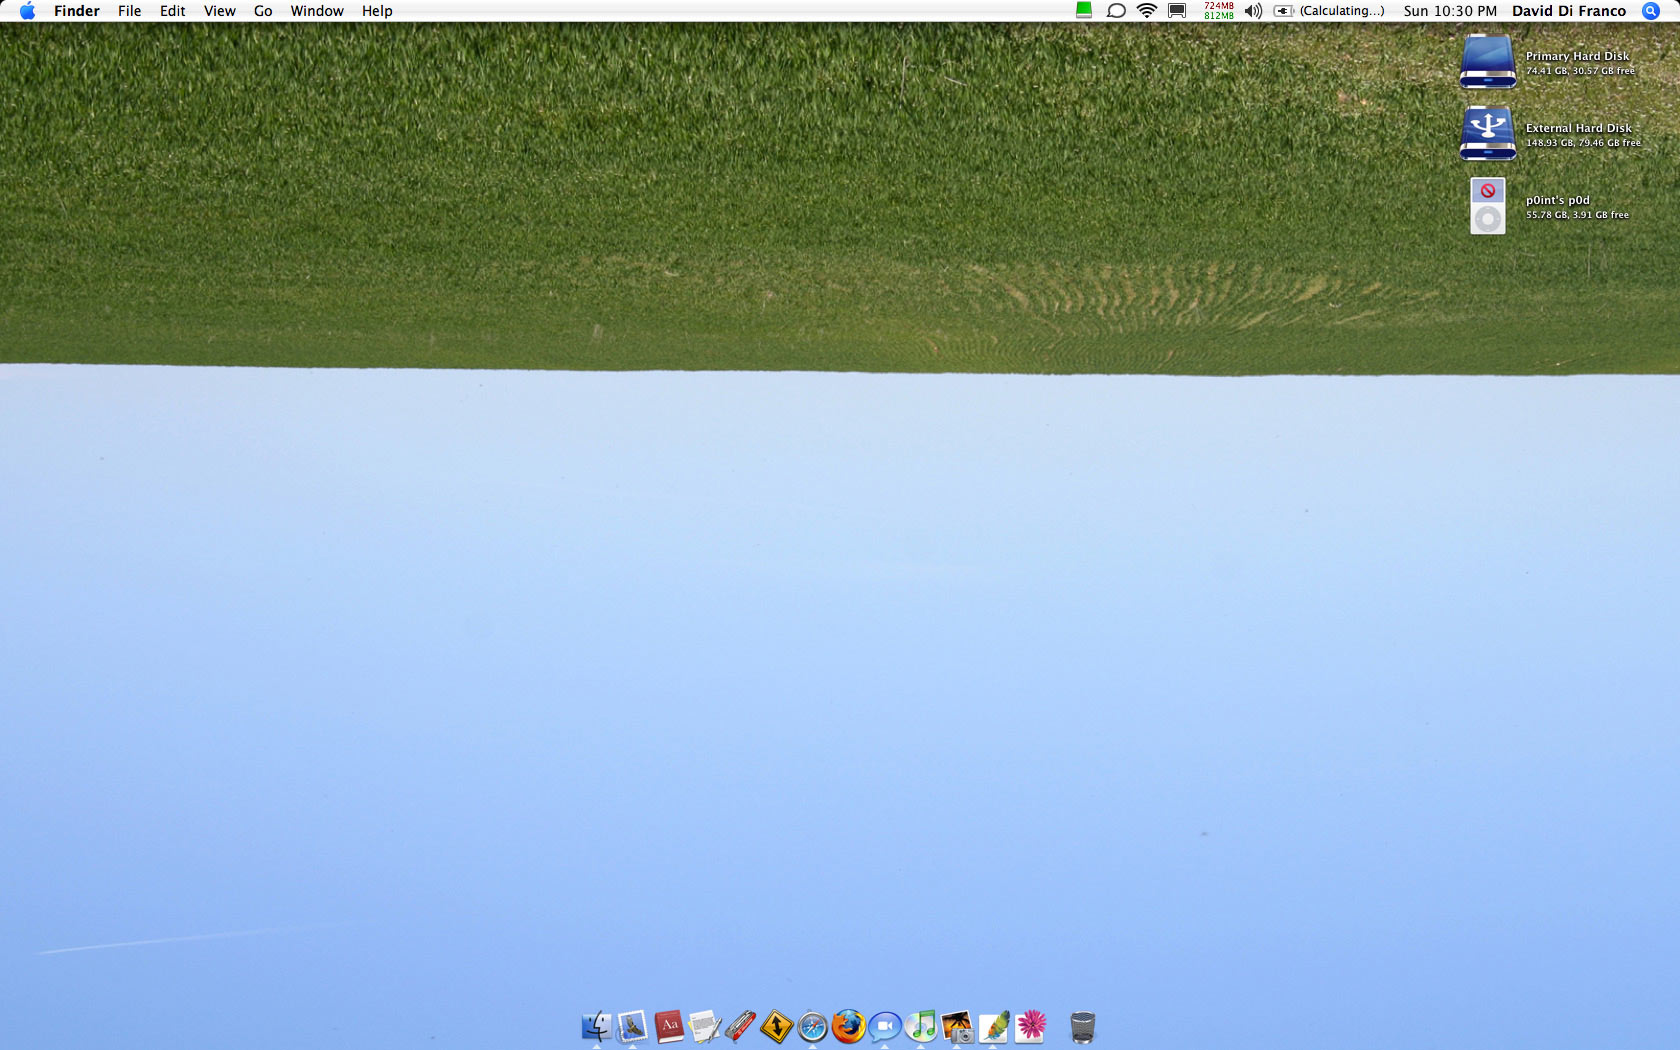This screenshot has height=1050, width=1680.
Task: Select the p0int's p0d iPod icon
Action: pyautogui.click(x=1488, y=206)
